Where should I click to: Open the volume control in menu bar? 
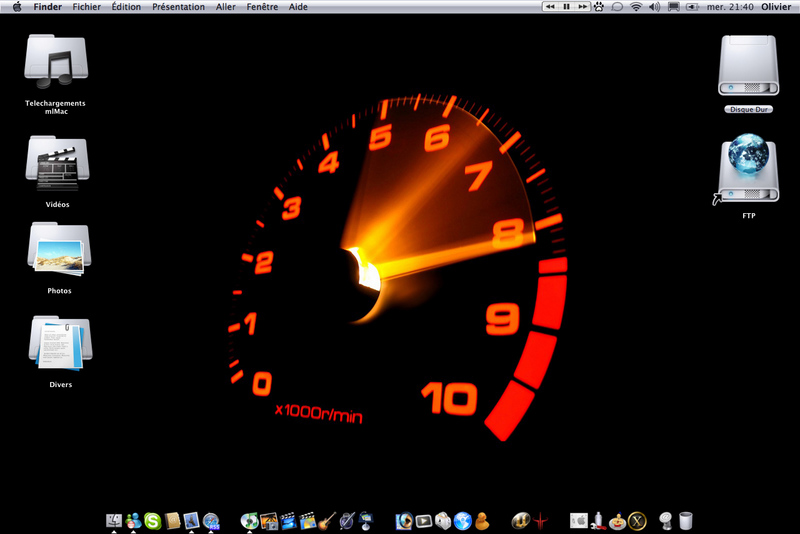click(654, 7)
